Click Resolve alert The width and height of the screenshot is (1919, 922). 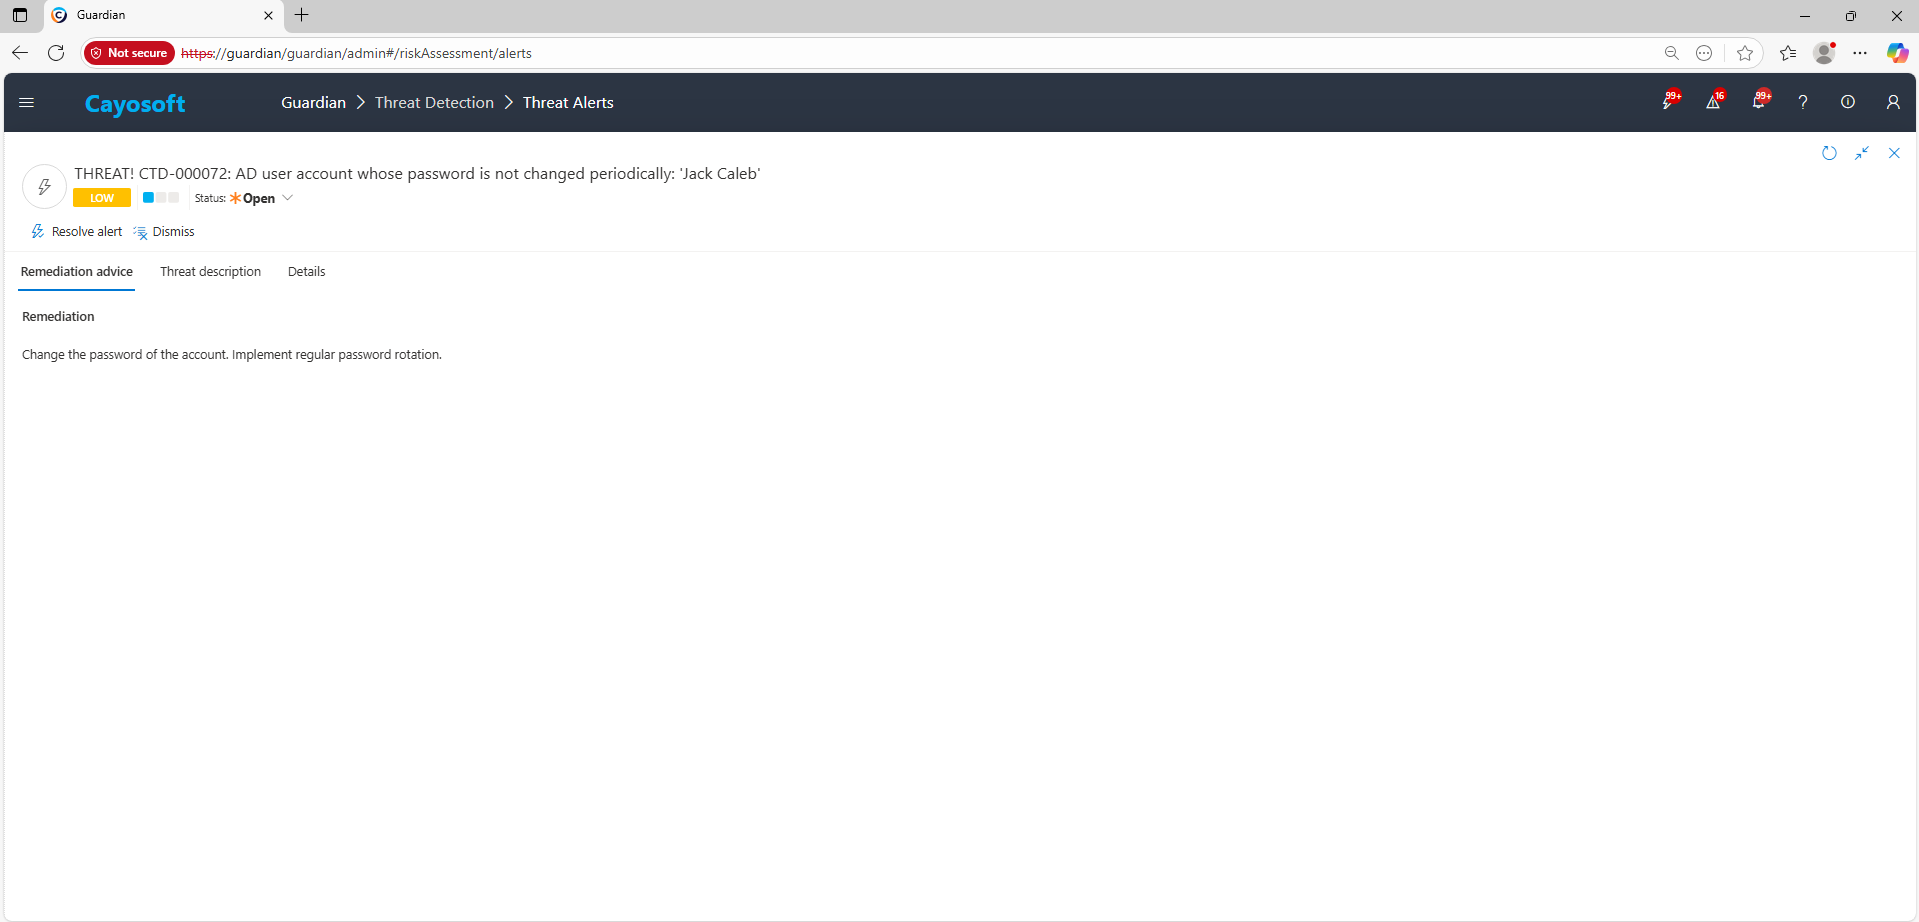[77, 232]
